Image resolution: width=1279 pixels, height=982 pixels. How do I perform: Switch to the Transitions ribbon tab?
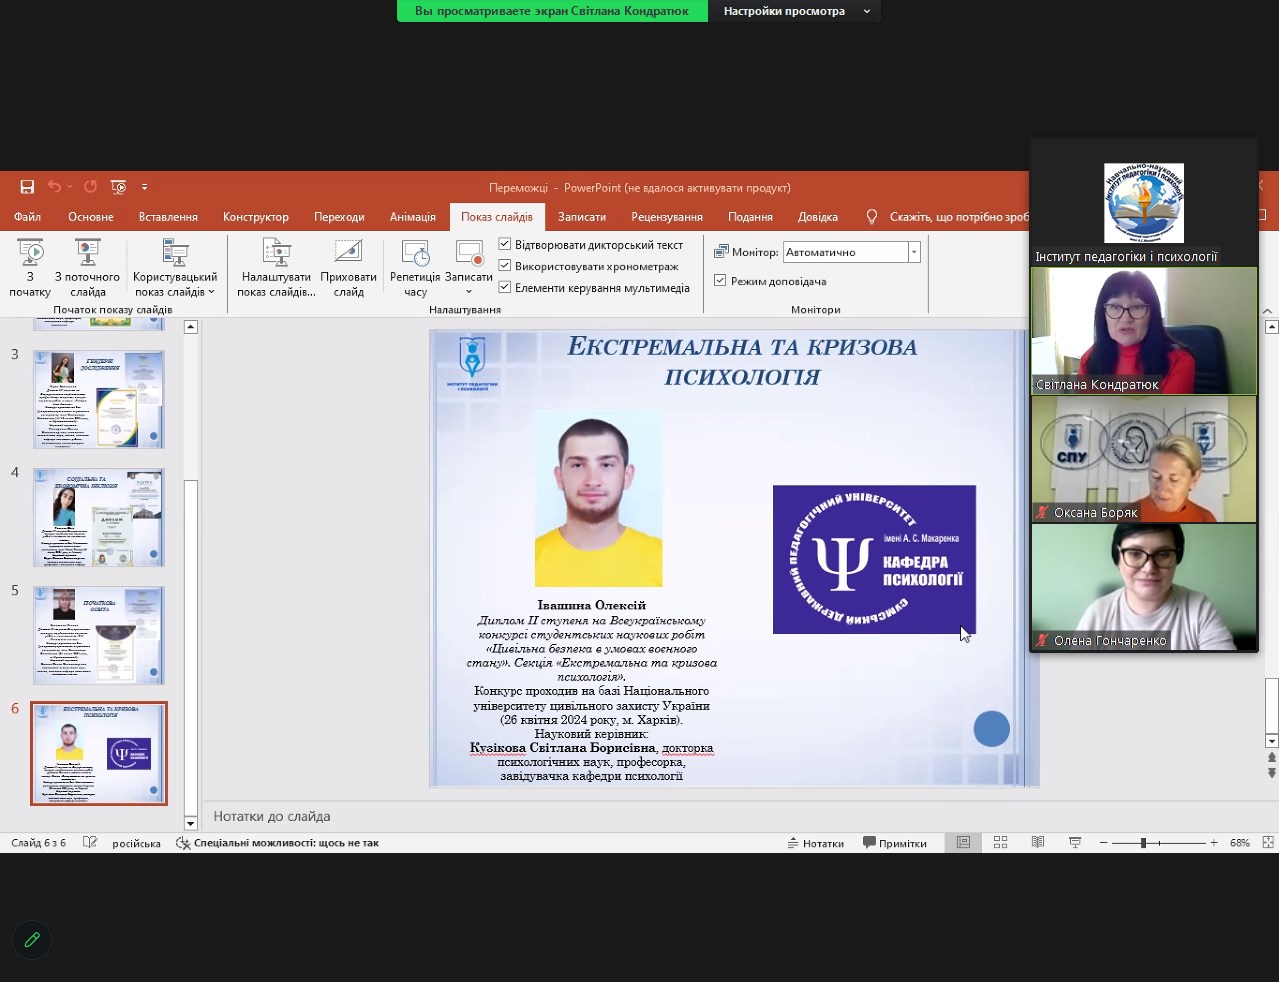tap(339, 217)
